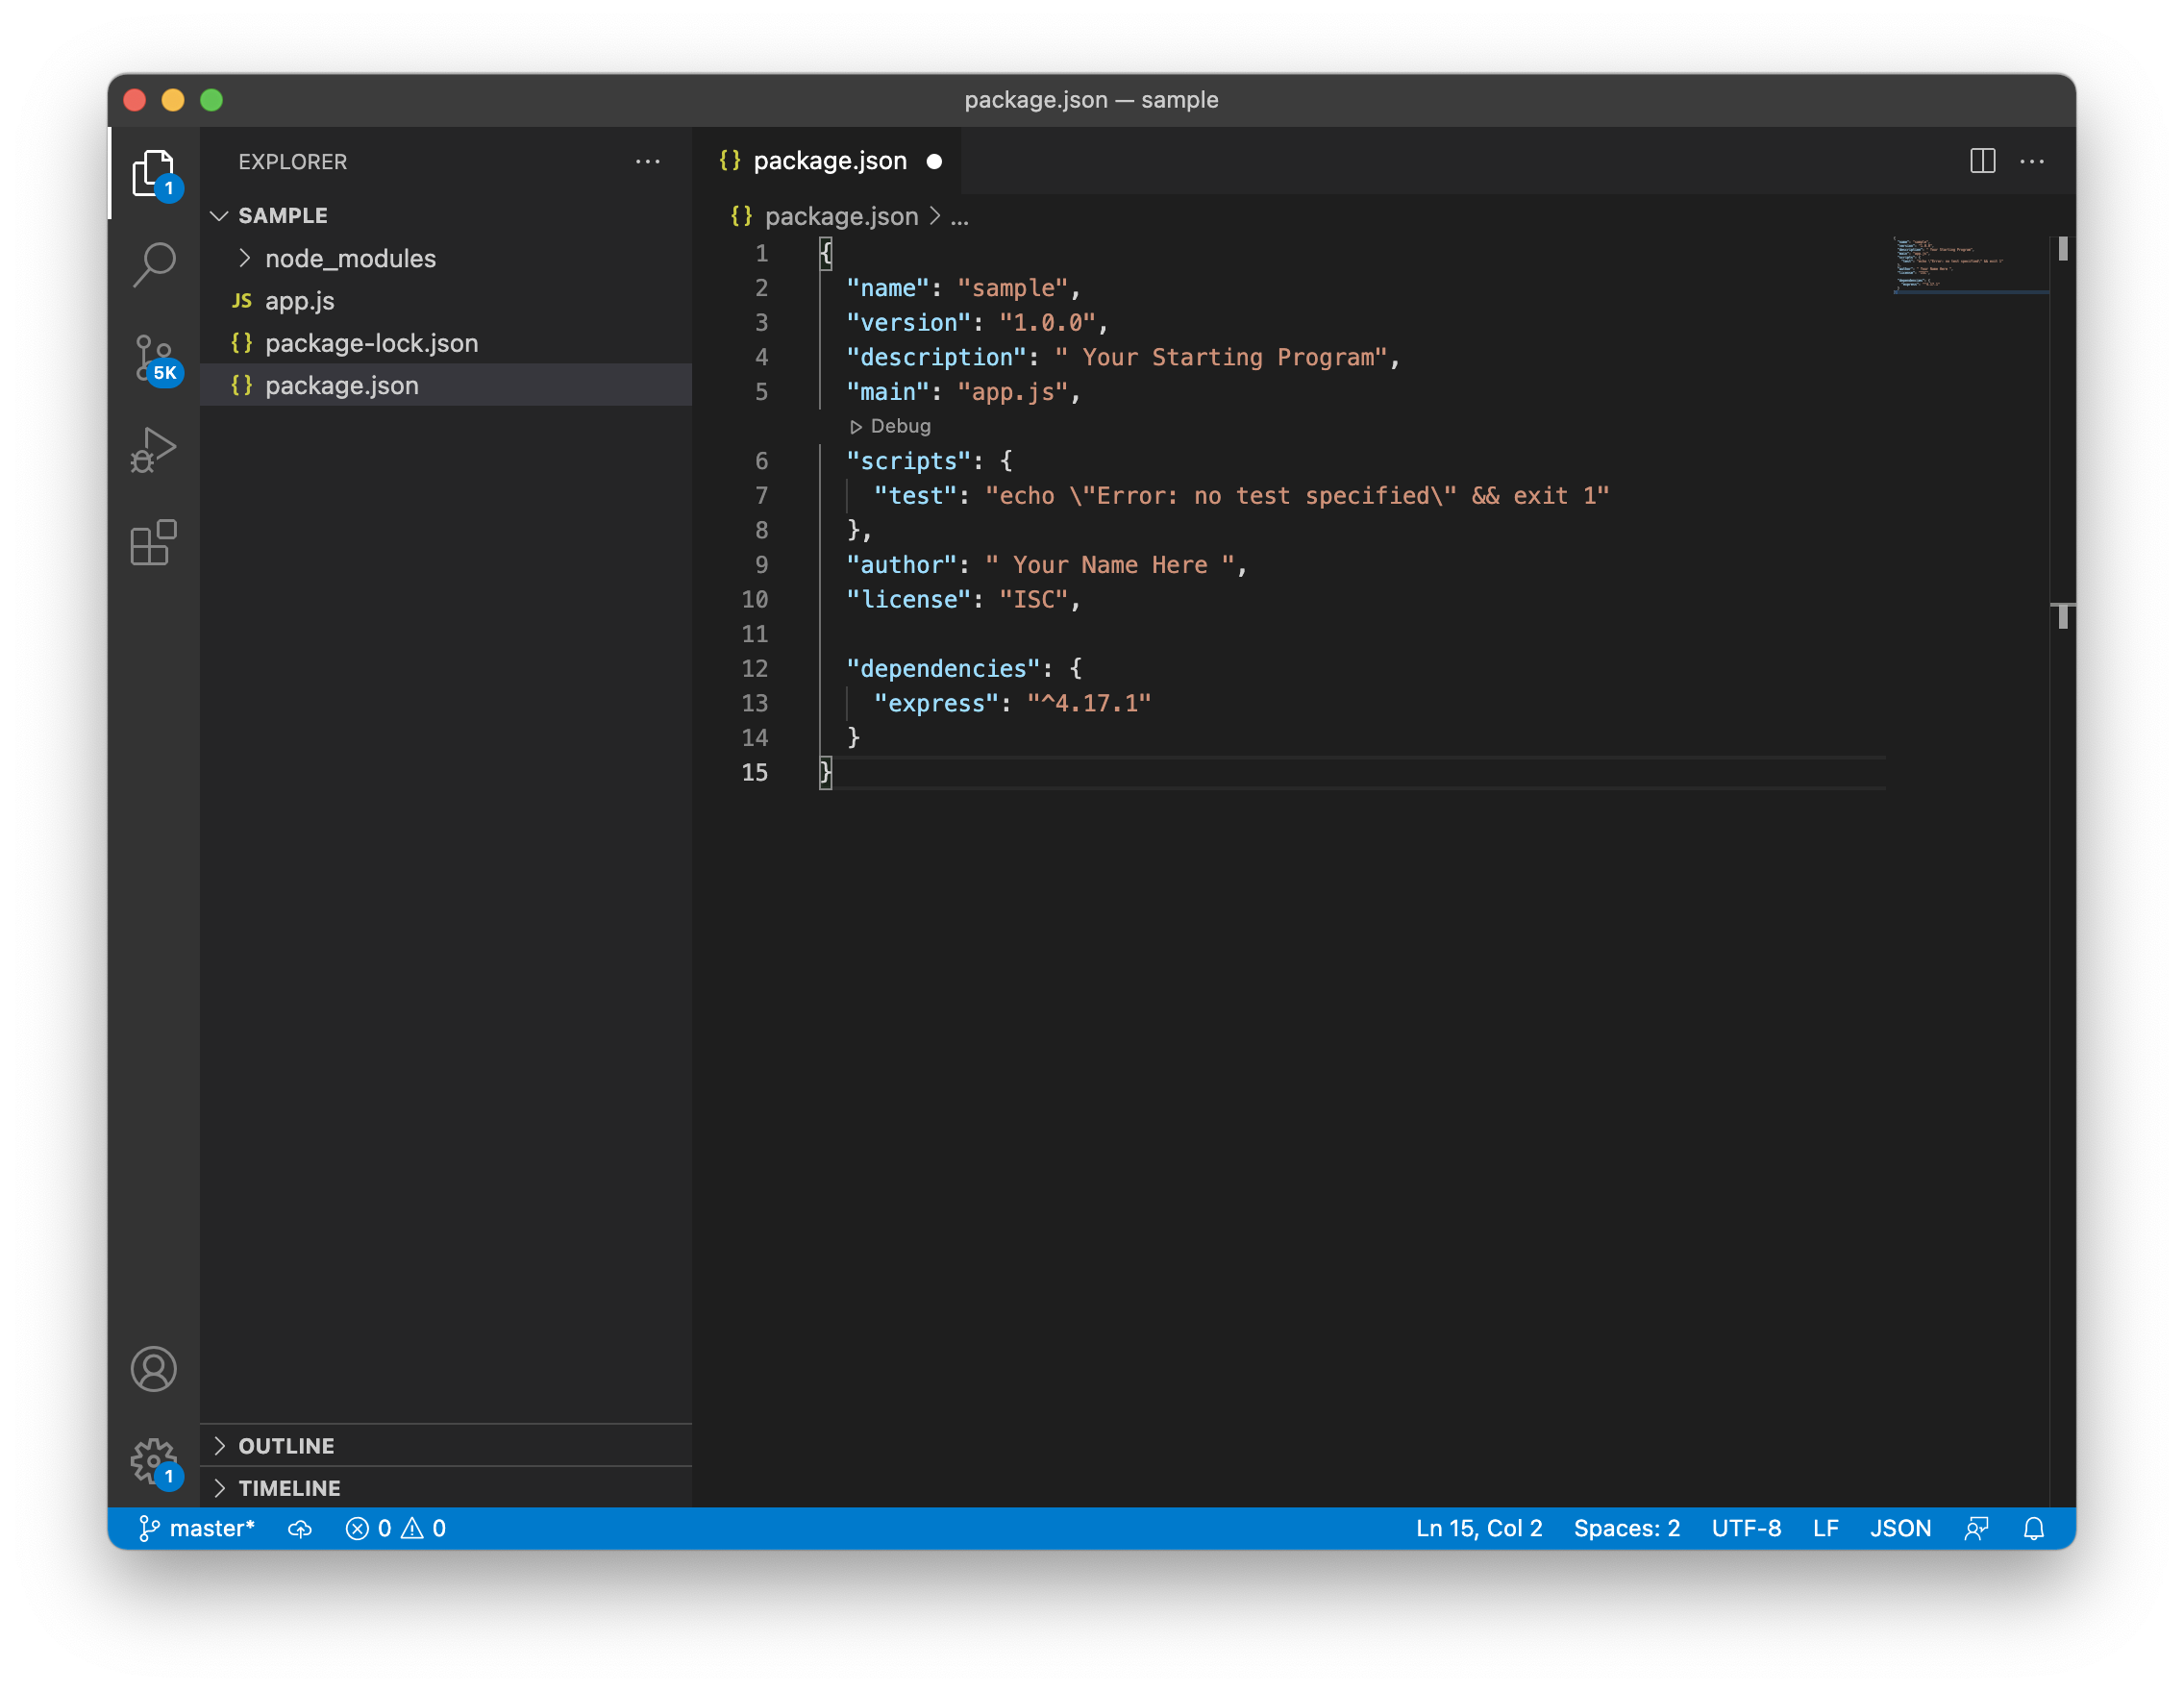Click the feedback icon in status bar

click(x=1976, y=1528)
